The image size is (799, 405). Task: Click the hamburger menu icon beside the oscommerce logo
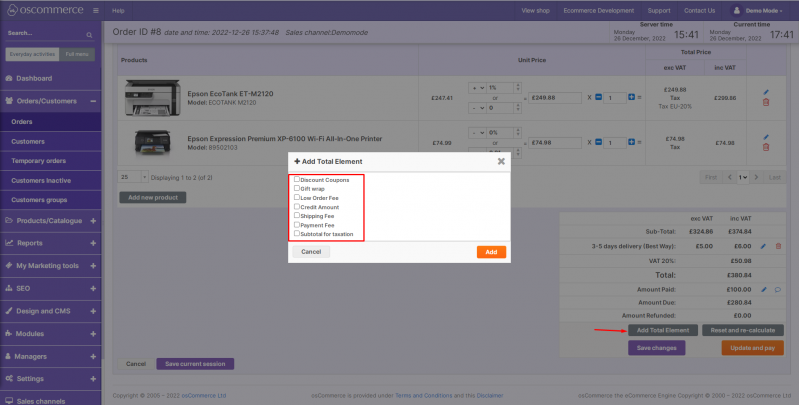(94, 10)
